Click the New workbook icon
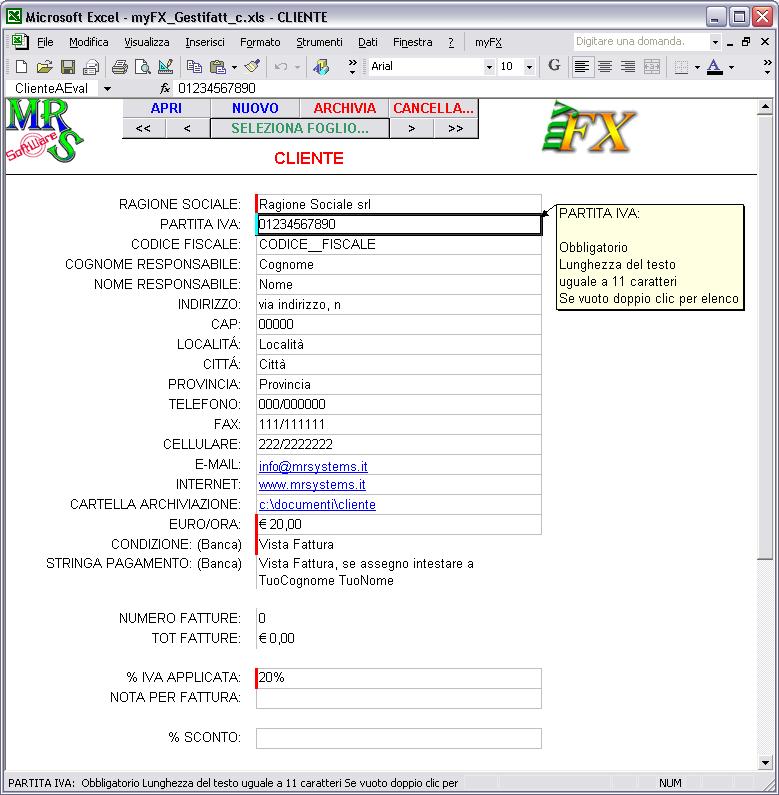 21,67
